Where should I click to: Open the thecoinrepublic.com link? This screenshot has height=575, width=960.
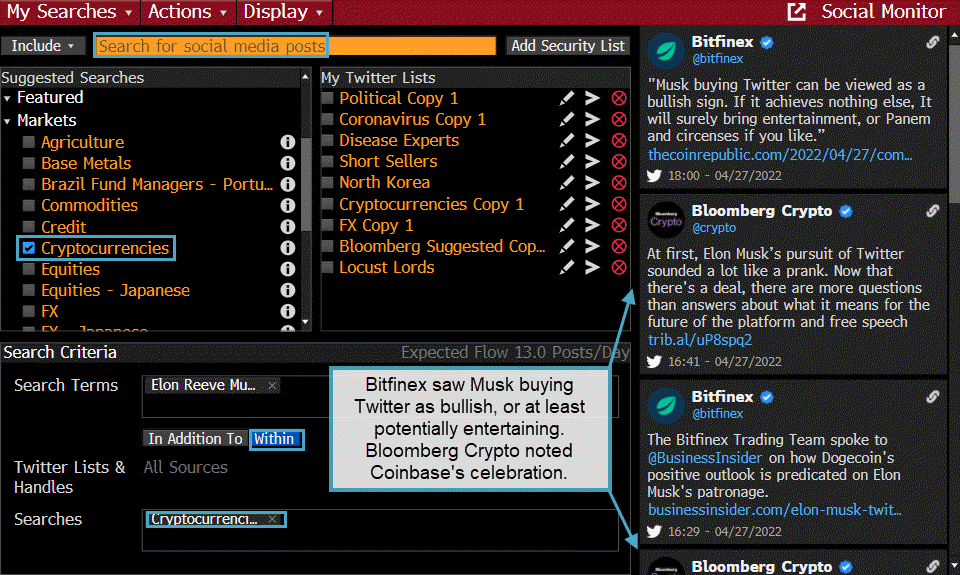point(779,155)
